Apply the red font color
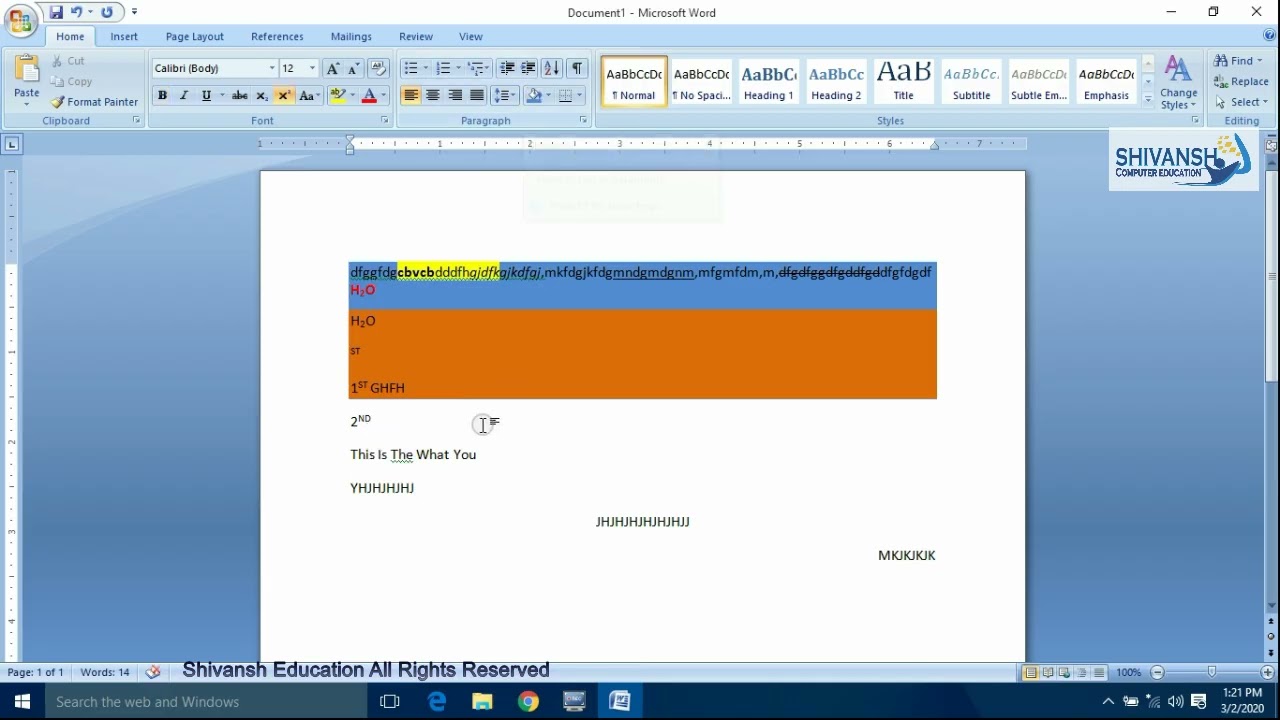The height and width of the screenshot is (720, 1280). (x=369, y=96)
